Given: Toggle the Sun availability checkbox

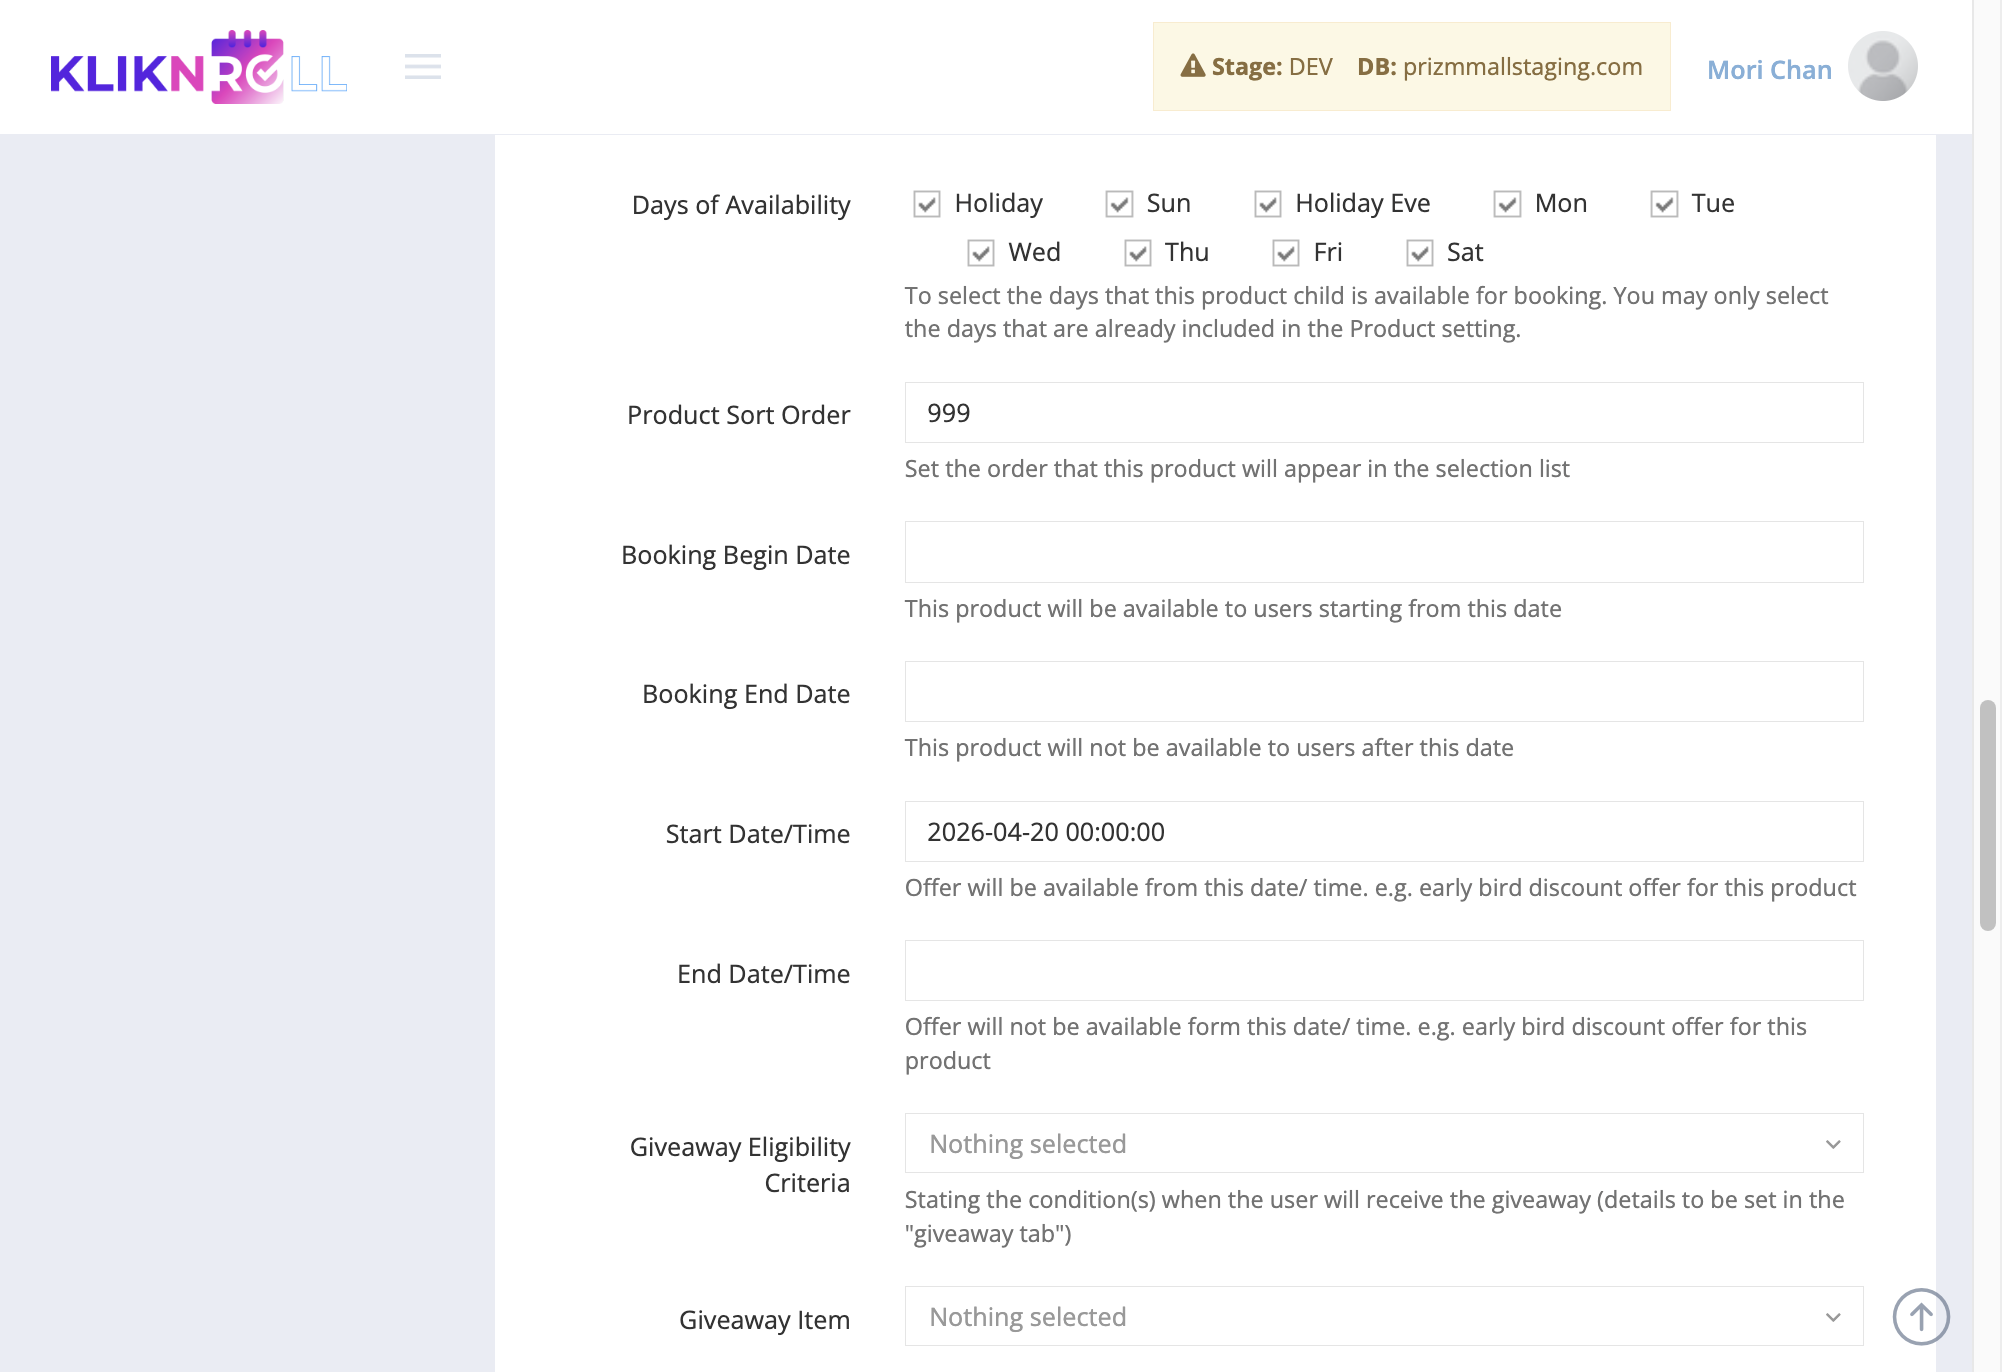Looking at the screenshot, I should (x=1119, y=204).
